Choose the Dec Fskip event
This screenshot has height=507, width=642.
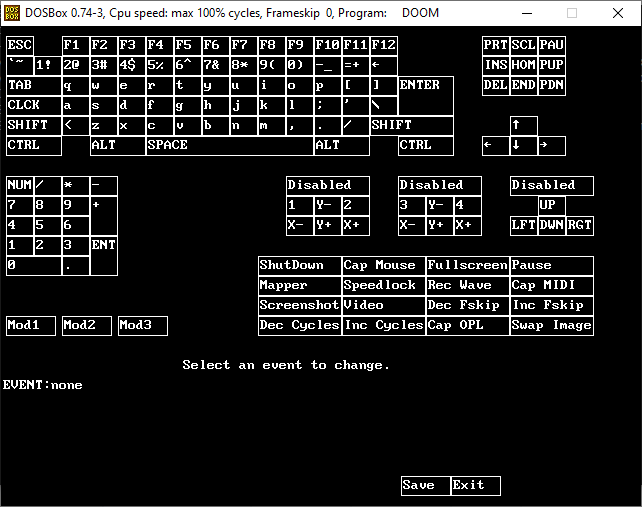[468, 306]
